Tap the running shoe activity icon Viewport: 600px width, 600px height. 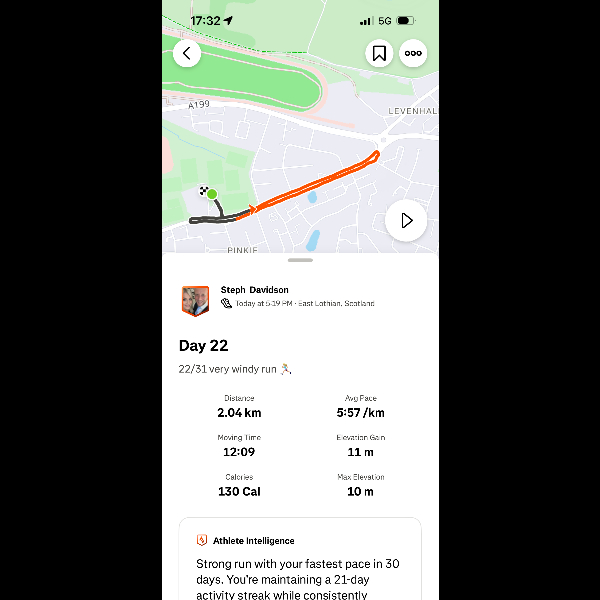pos(226,303)
